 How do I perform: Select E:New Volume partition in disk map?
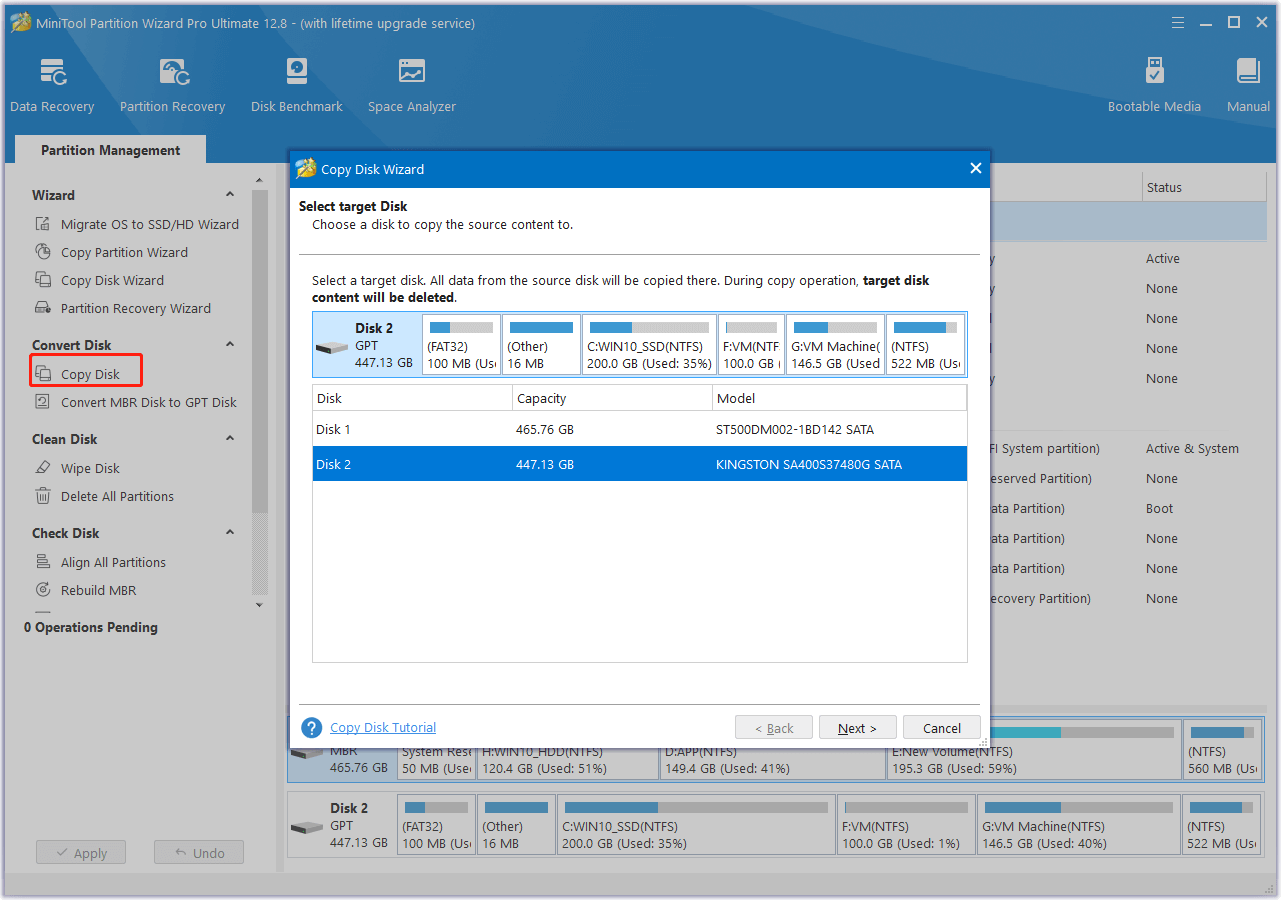(x=1033, y=752)
